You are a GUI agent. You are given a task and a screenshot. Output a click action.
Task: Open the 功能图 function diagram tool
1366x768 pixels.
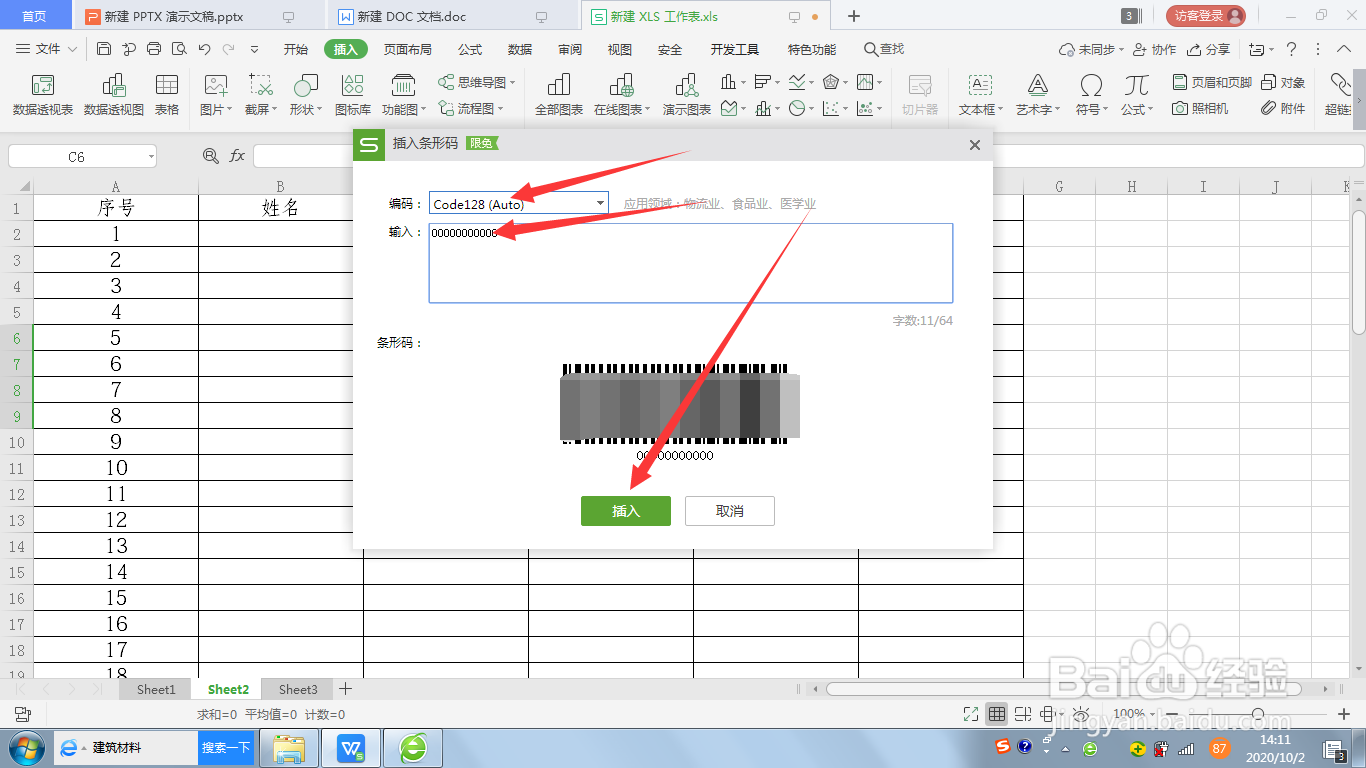click(404, 95)
